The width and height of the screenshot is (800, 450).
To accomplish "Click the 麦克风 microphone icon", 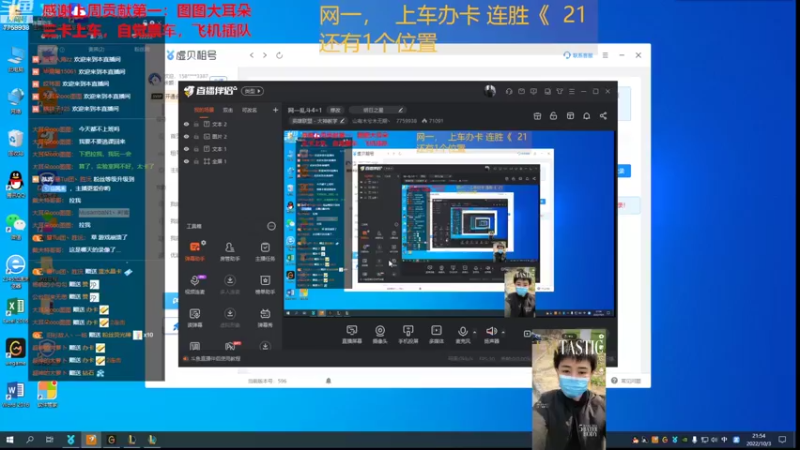I will [463, 334].
